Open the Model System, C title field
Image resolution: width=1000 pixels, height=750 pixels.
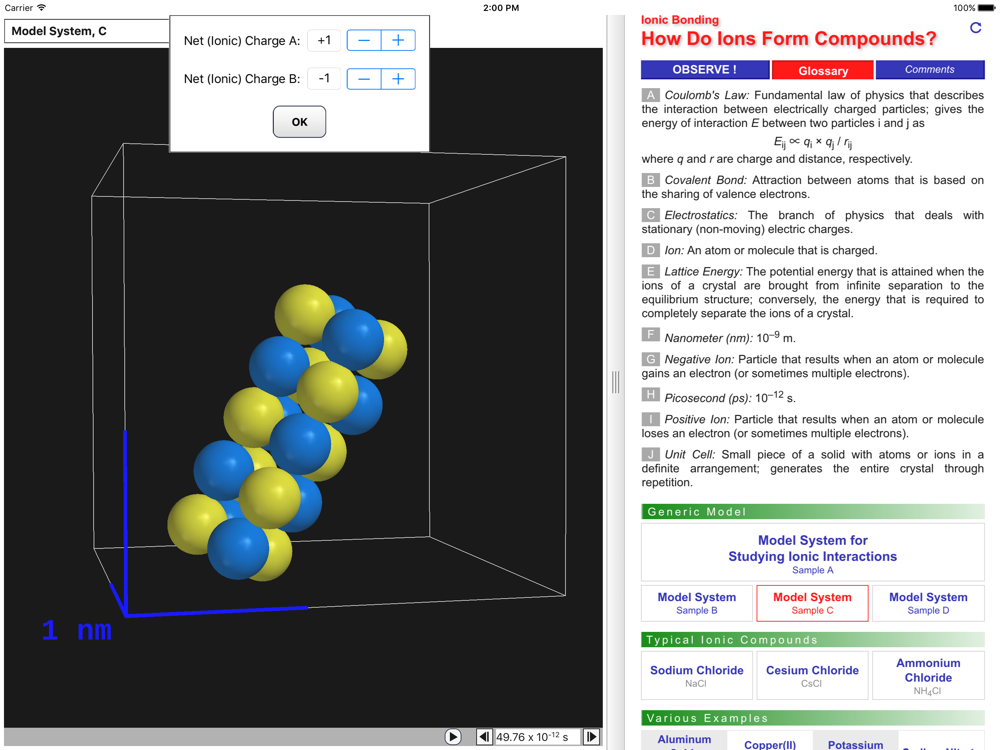[87, 31]
